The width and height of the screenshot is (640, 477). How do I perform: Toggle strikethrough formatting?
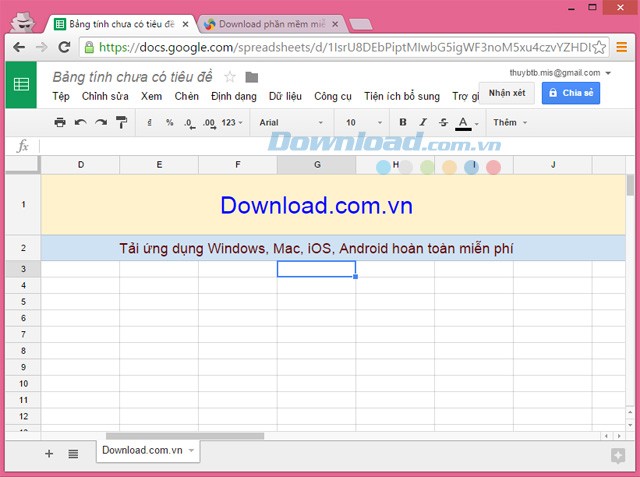(443, 122)
